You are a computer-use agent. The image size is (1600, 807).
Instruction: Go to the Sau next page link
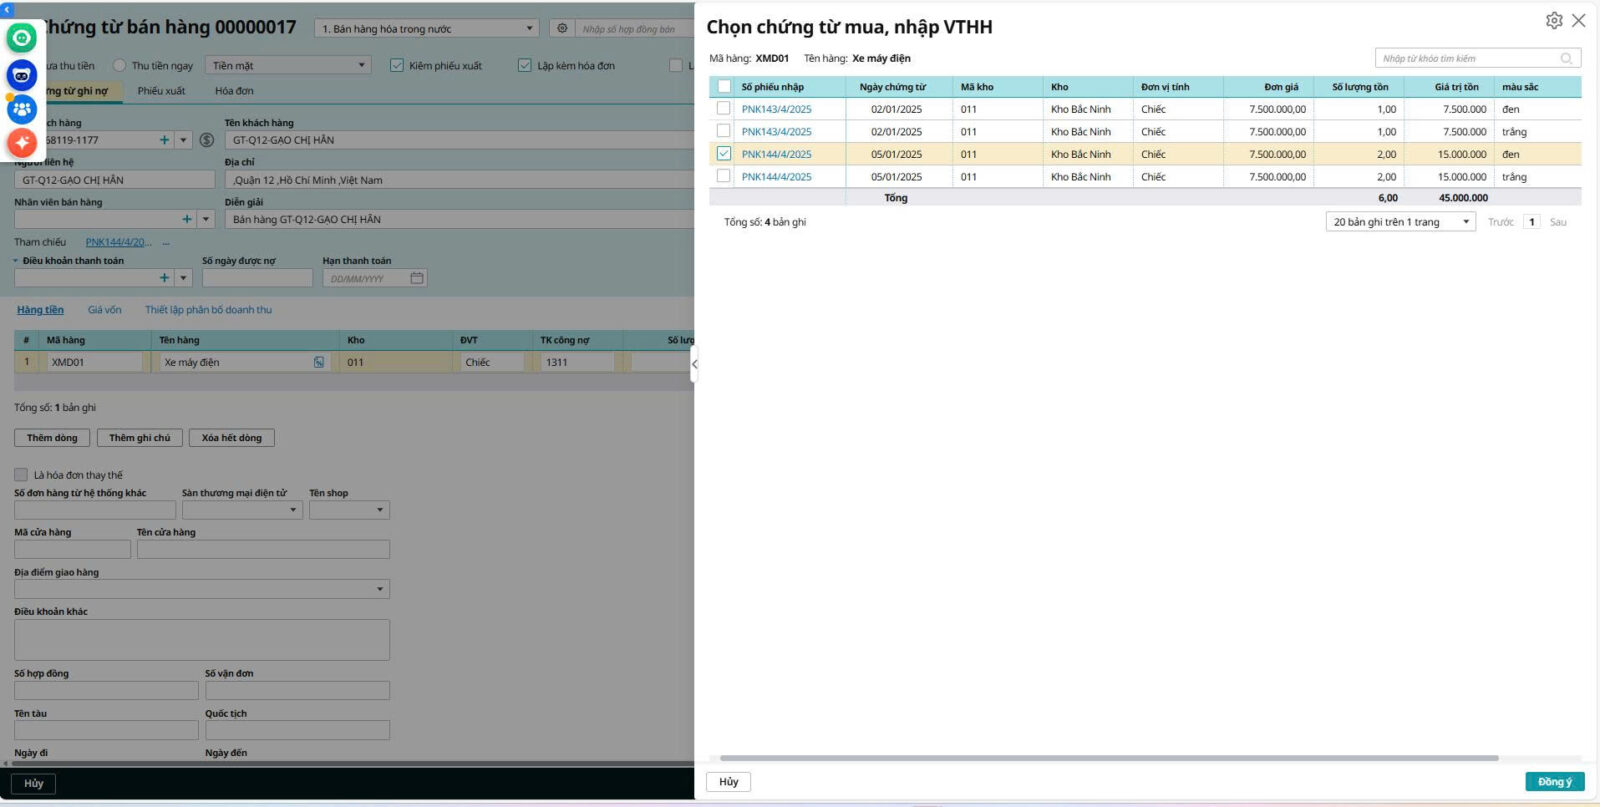point(1558,222)
